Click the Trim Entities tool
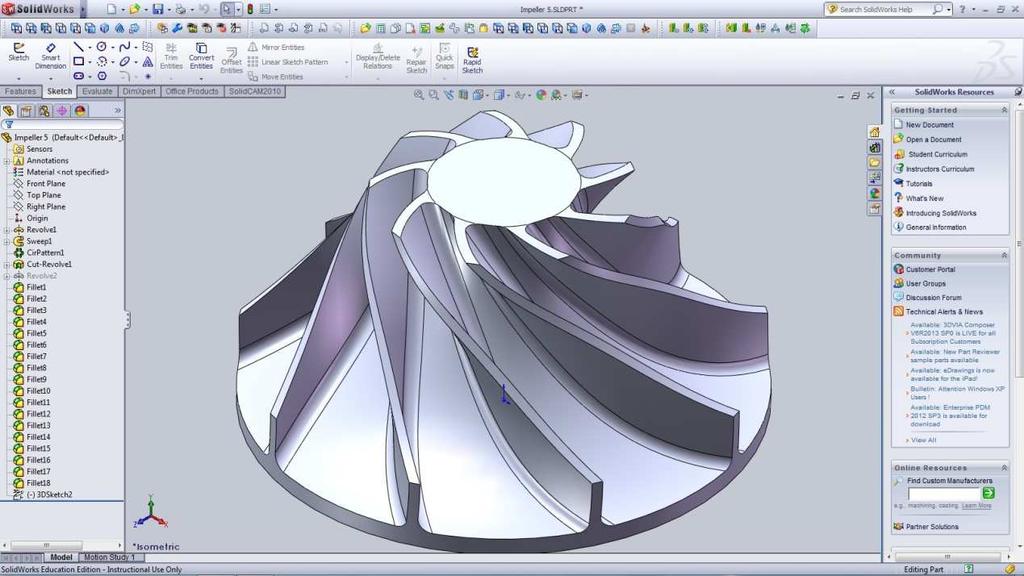1024x576 pixels. [x=171, y=57]
